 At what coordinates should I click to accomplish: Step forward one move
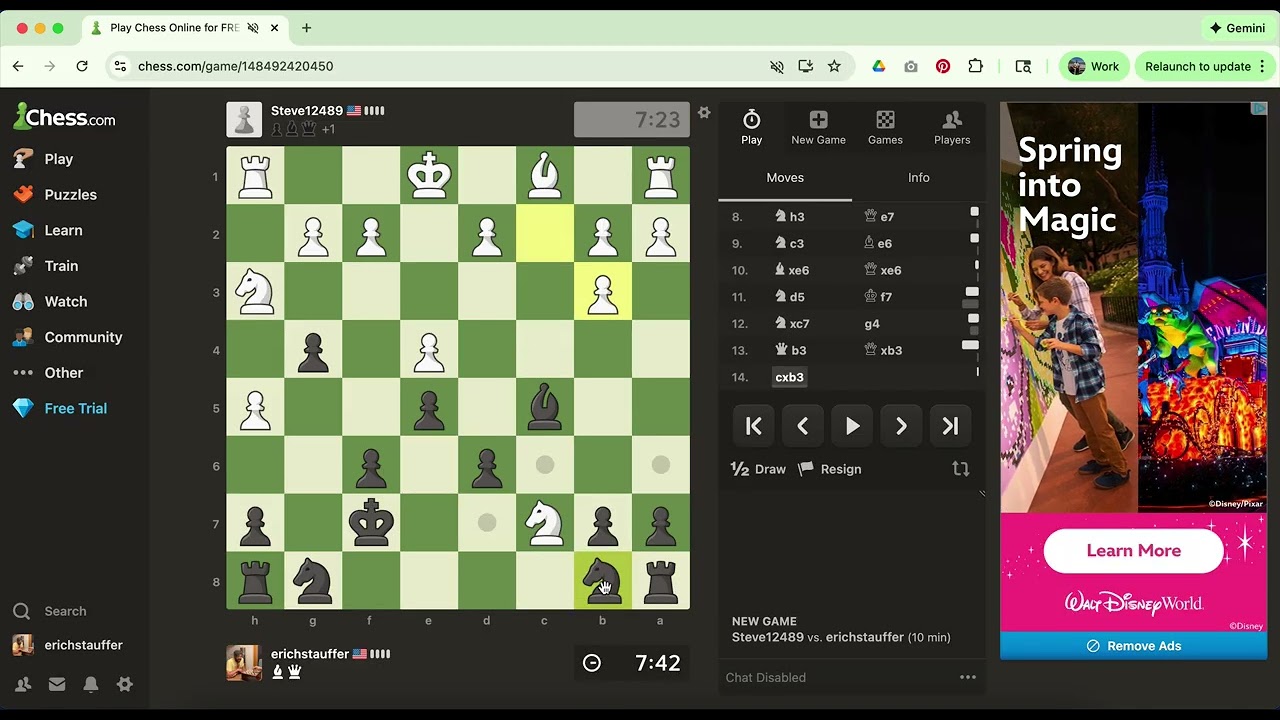[x=901, y=426]
